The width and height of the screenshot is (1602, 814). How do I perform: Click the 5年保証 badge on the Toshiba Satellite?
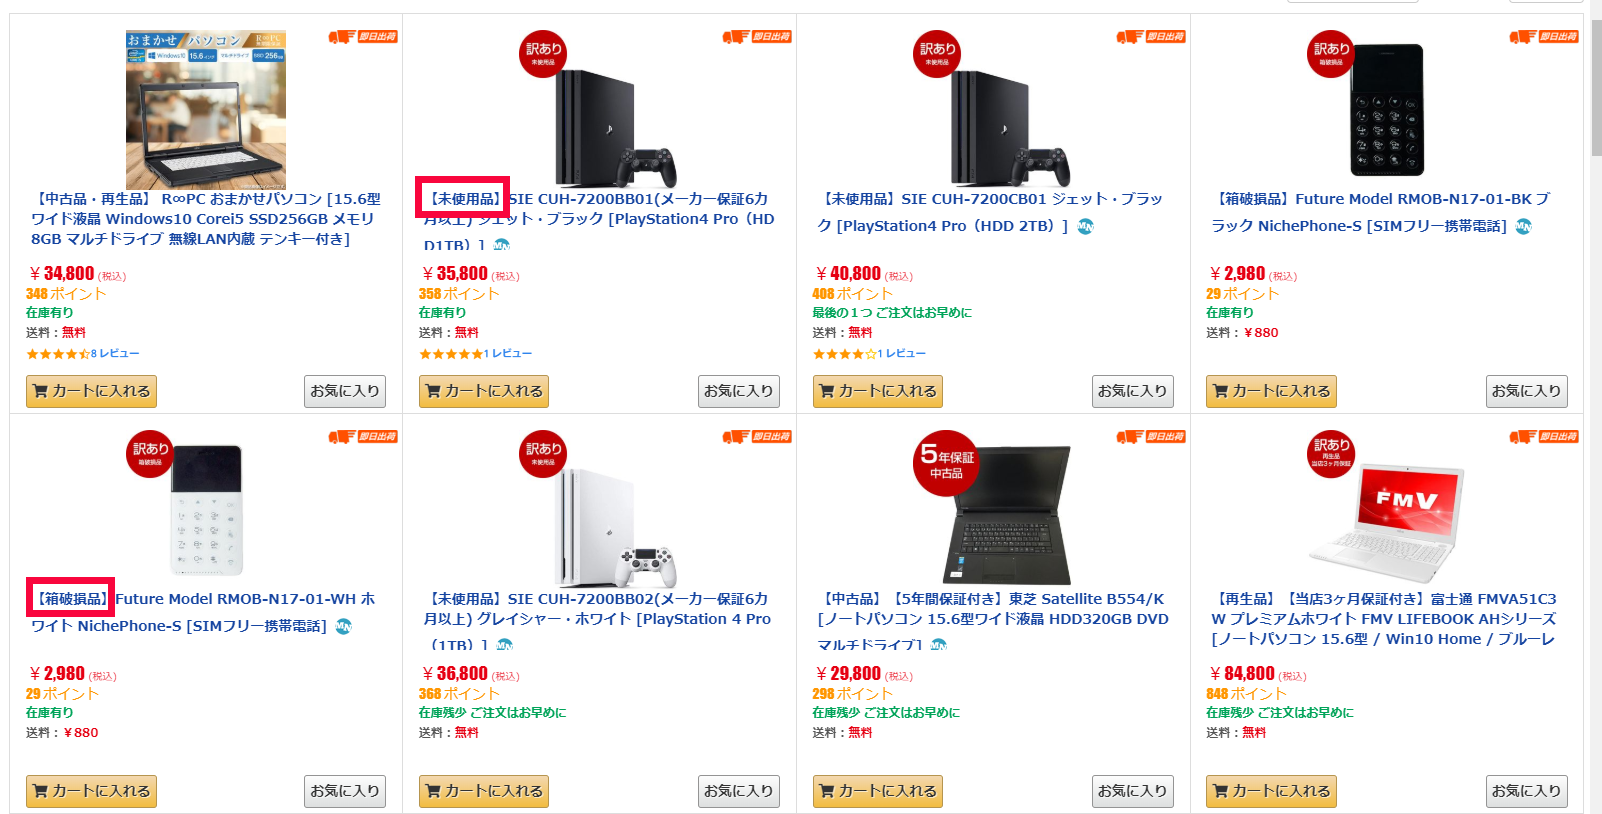pos(946,462)
